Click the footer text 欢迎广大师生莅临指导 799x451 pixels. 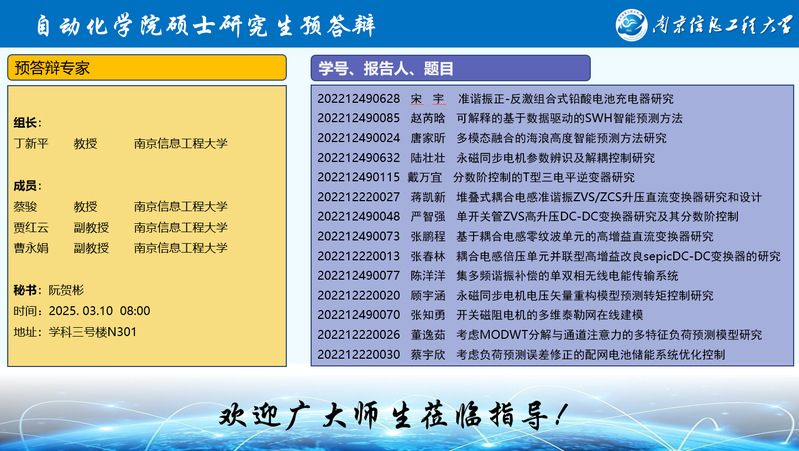[x=397, y=413]
